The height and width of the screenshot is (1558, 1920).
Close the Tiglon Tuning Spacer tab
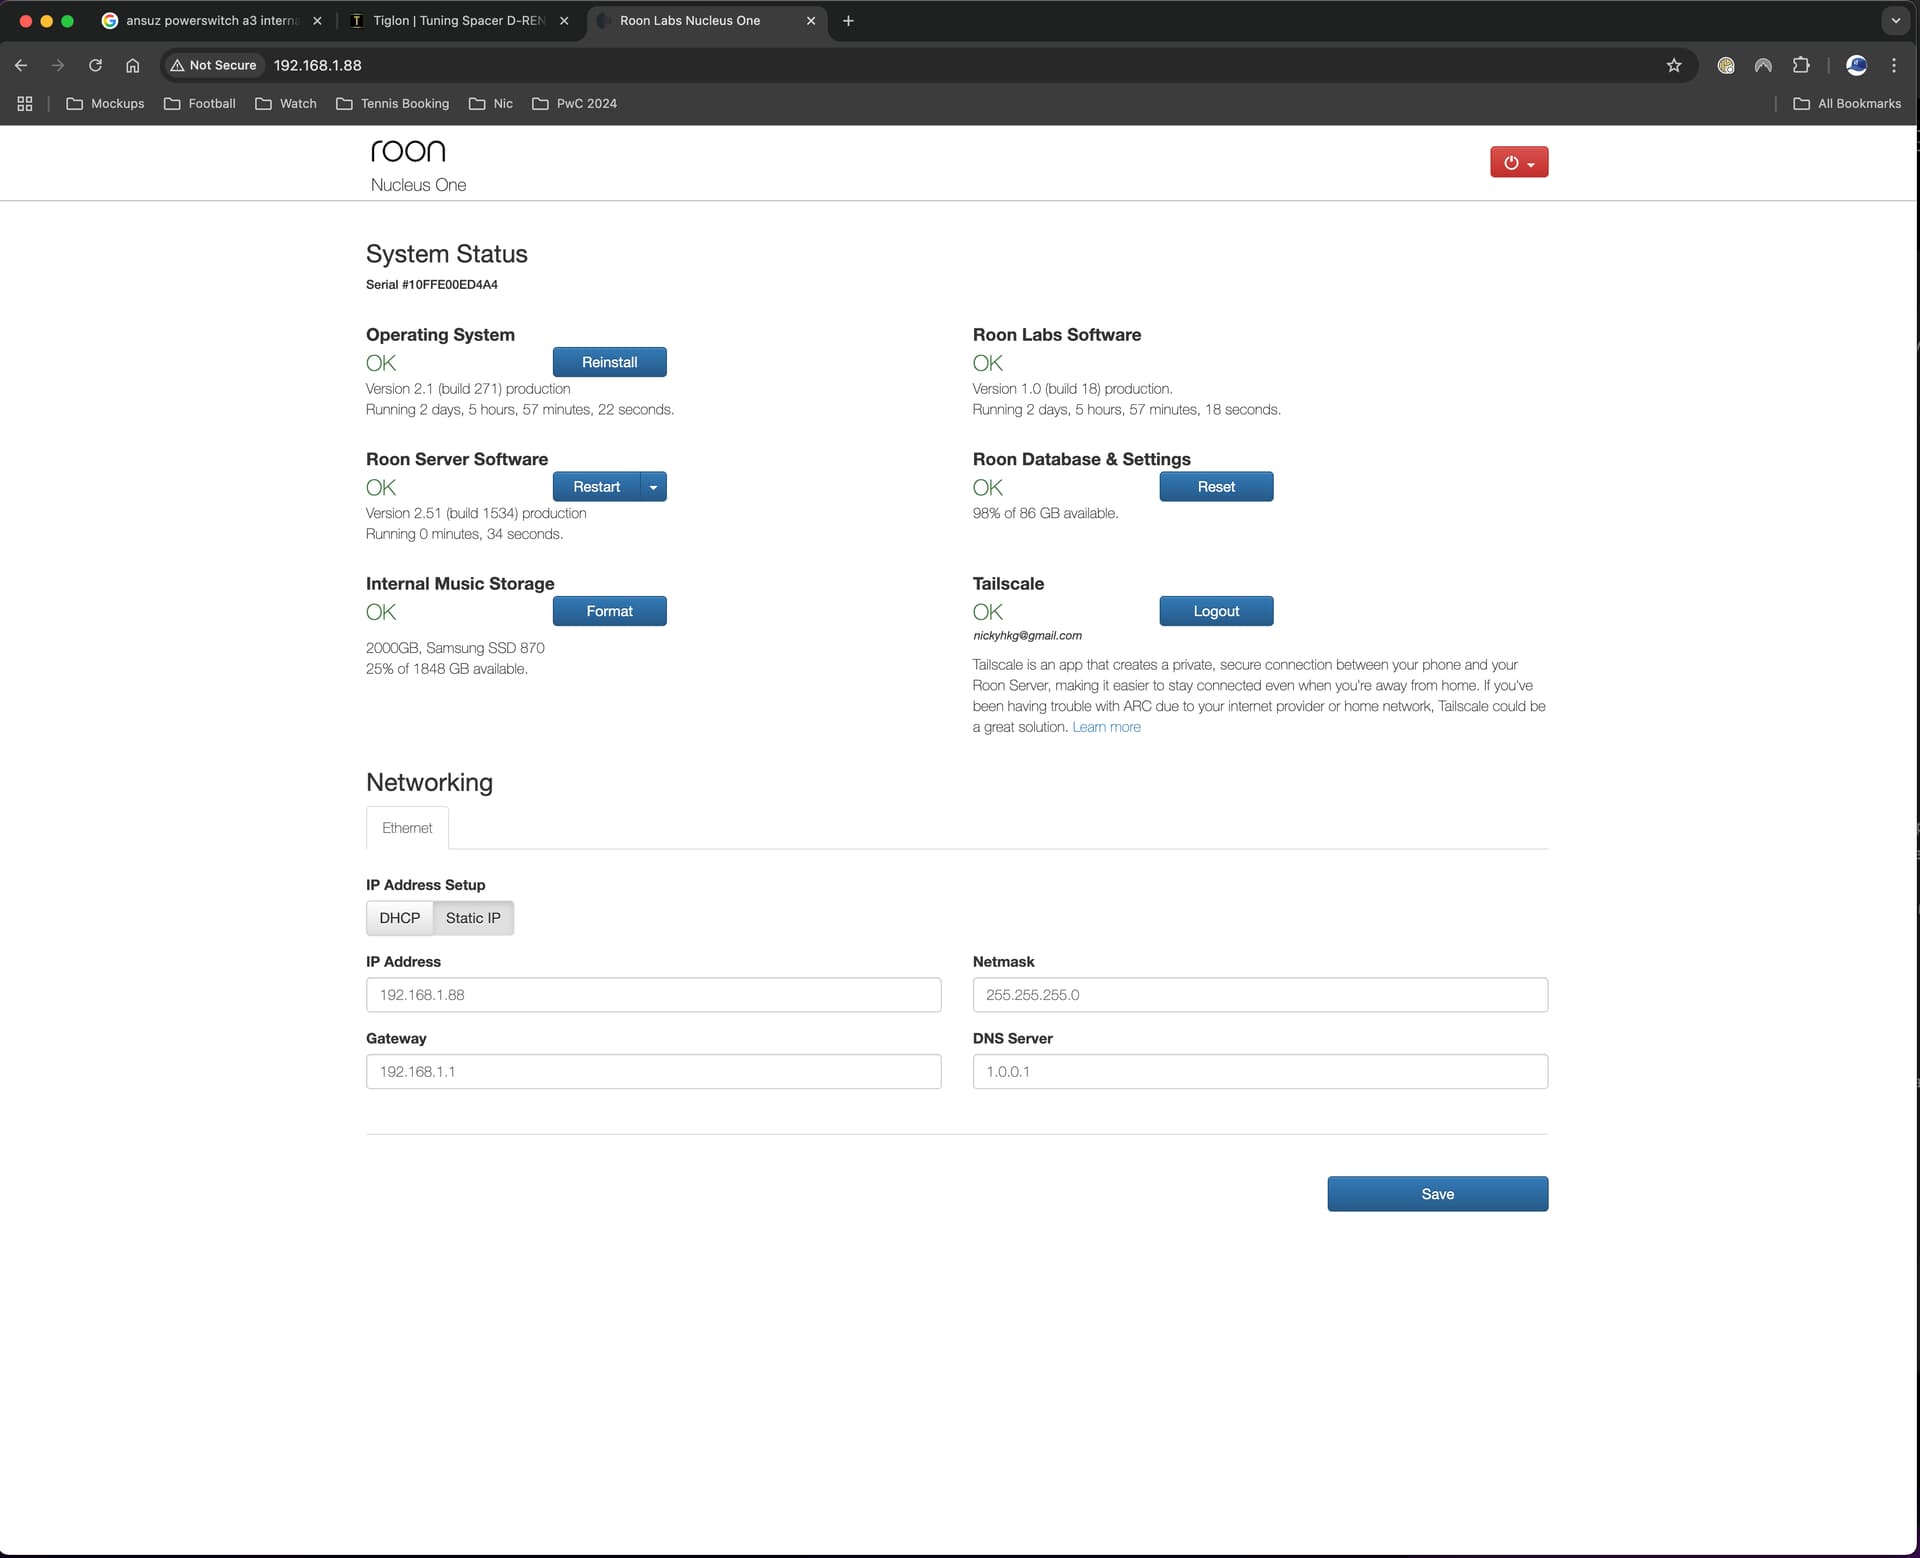click(x=564, y=20)
